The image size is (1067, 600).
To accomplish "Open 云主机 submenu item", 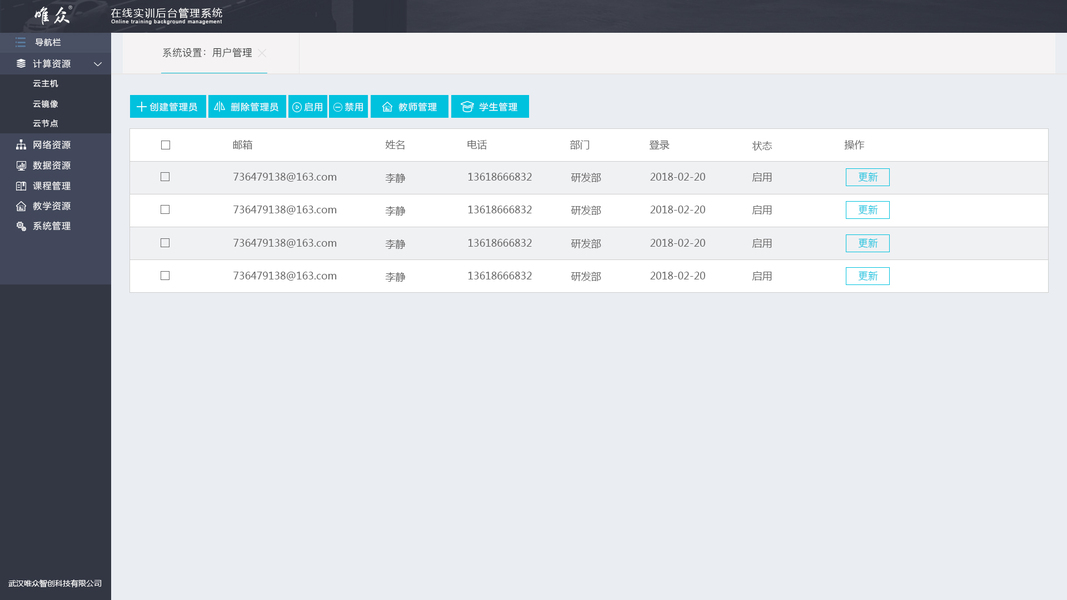I will click(x=46, y=84).
